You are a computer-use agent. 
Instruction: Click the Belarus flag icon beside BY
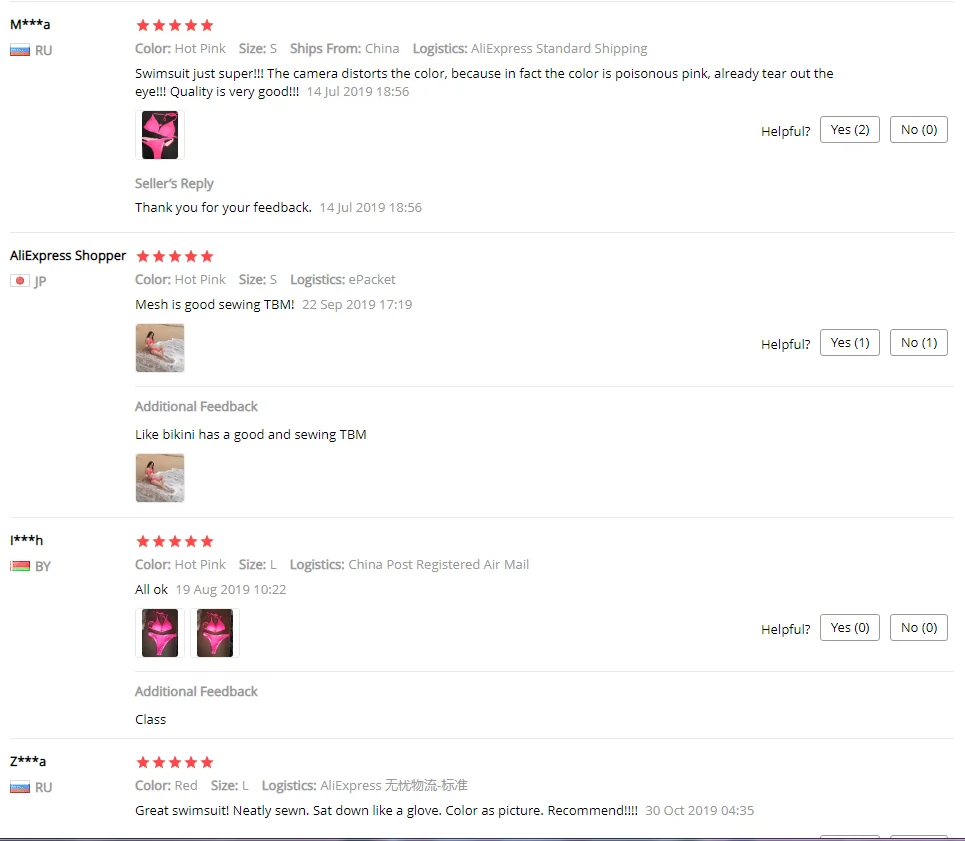click(x=20, y=566)
